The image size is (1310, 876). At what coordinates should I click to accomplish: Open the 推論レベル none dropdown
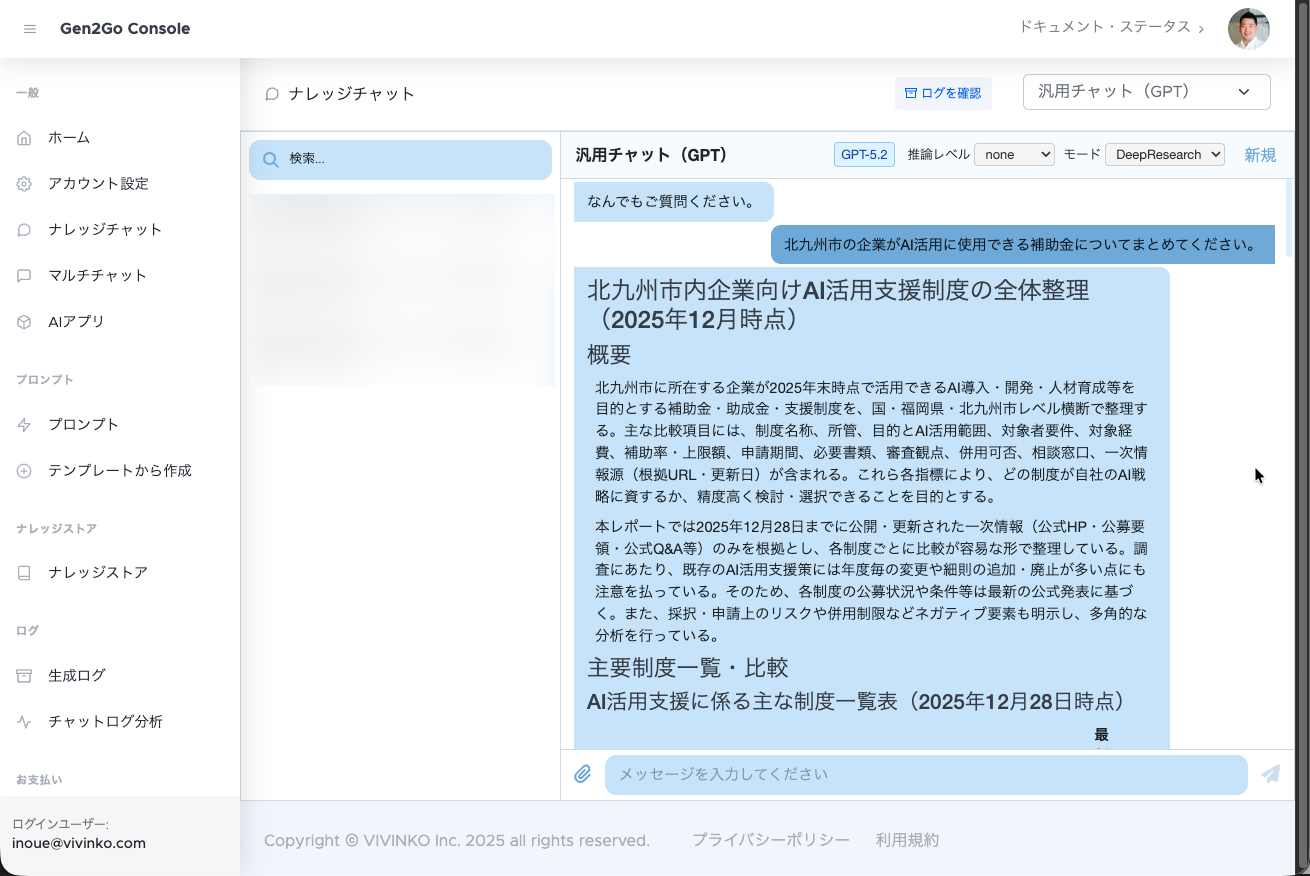(x=1014, y=155)
